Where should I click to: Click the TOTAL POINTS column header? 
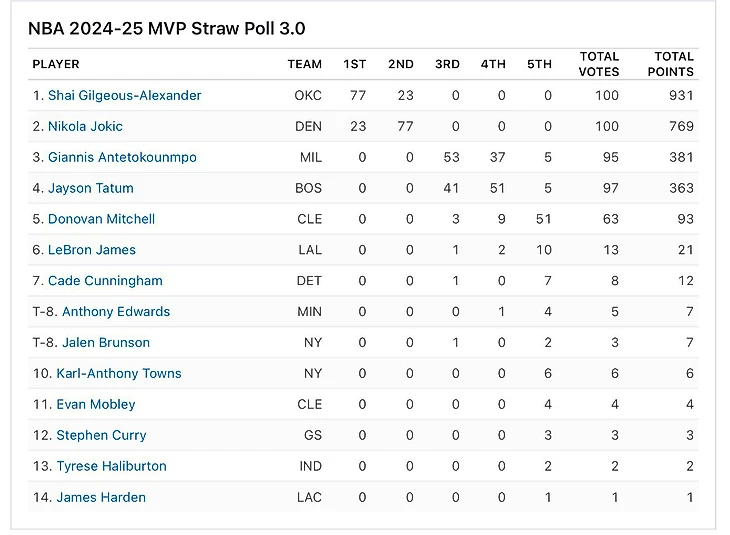[670, 64]
